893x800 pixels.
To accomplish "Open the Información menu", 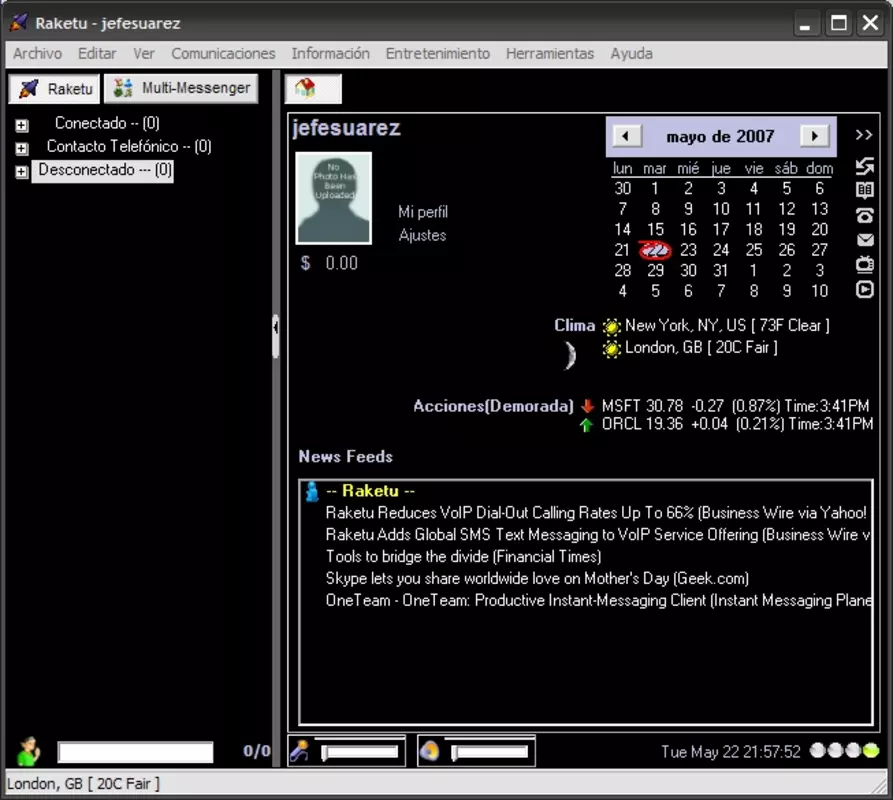I will [x=330, y=54].
